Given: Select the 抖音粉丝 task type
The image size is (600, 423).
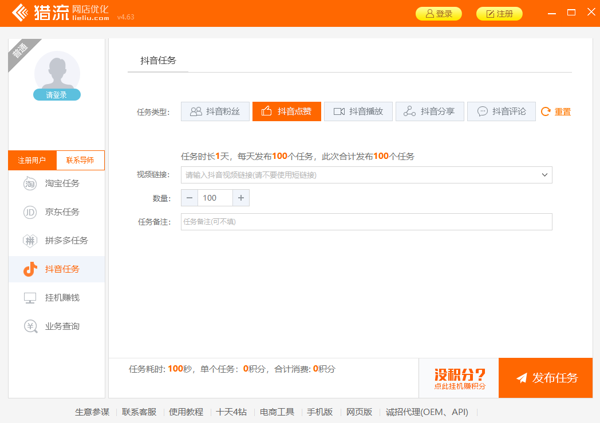Looking at the screenshot, I should click(x=215, y=112).
